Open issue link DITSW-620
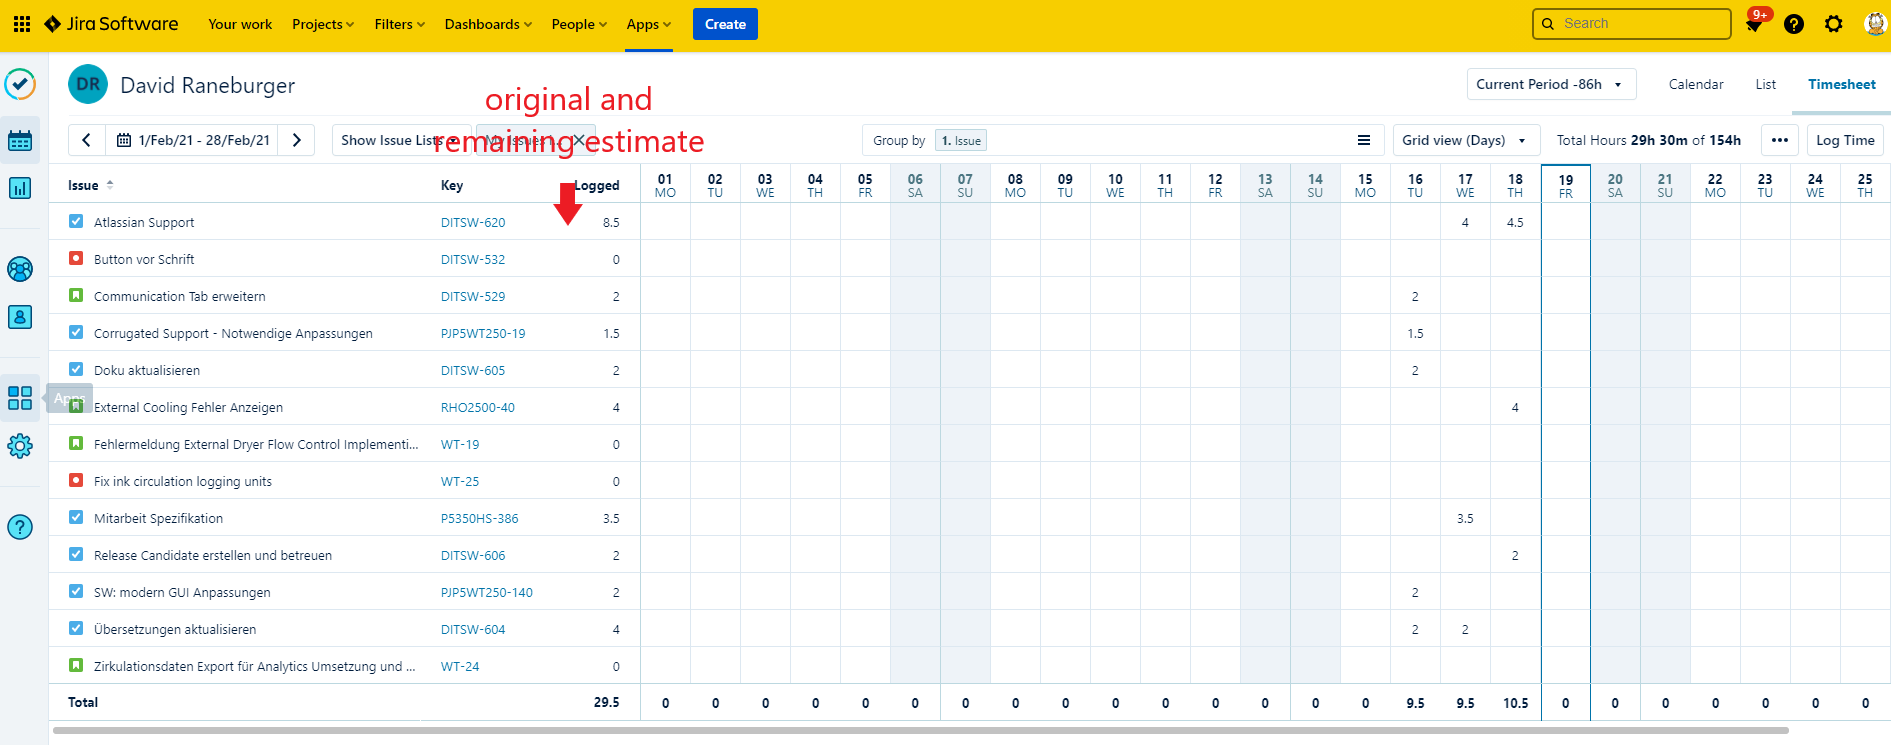1891x745 pixels. (473, 223)
